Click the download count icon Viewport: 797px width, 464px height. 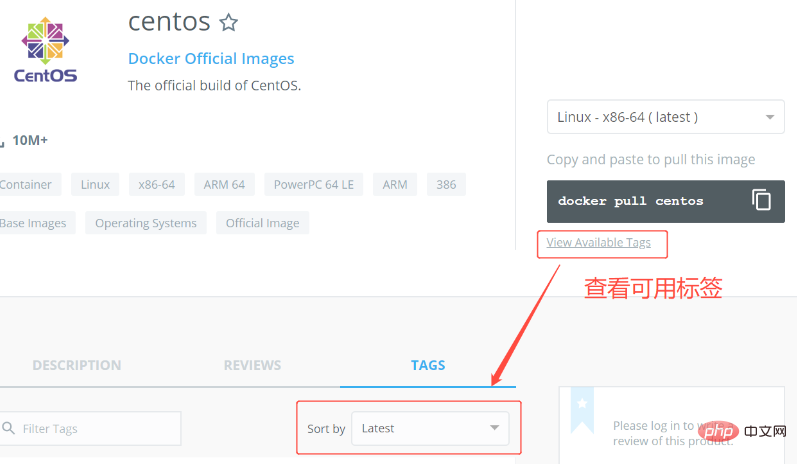[3, 141]
